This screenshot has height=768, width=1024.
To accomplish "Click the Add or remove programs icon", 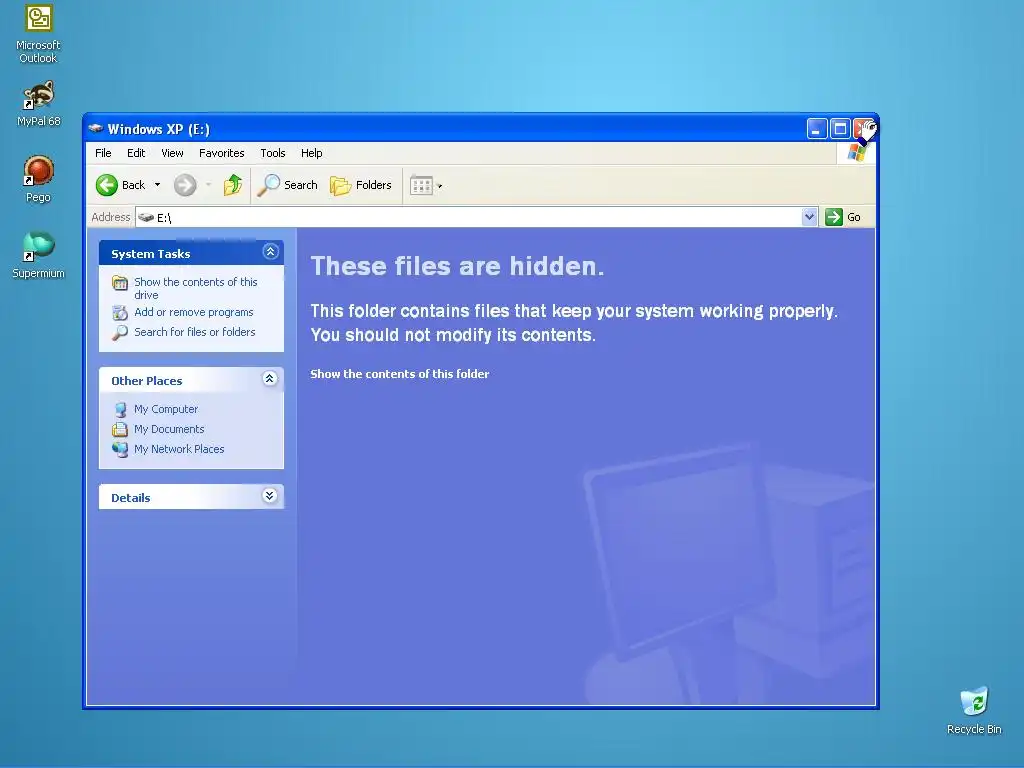I will (120, 313).
